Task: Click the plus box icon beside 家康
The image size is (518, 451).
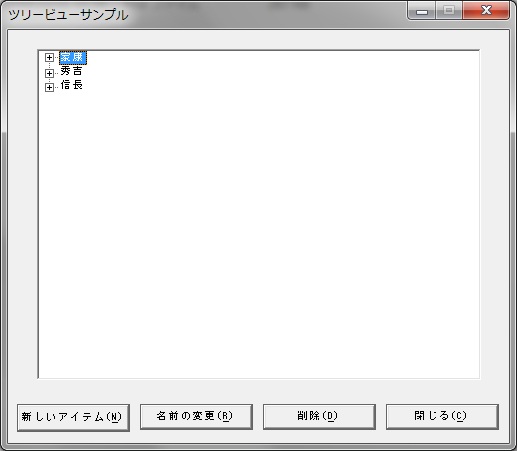Action: tap(49, 58)
